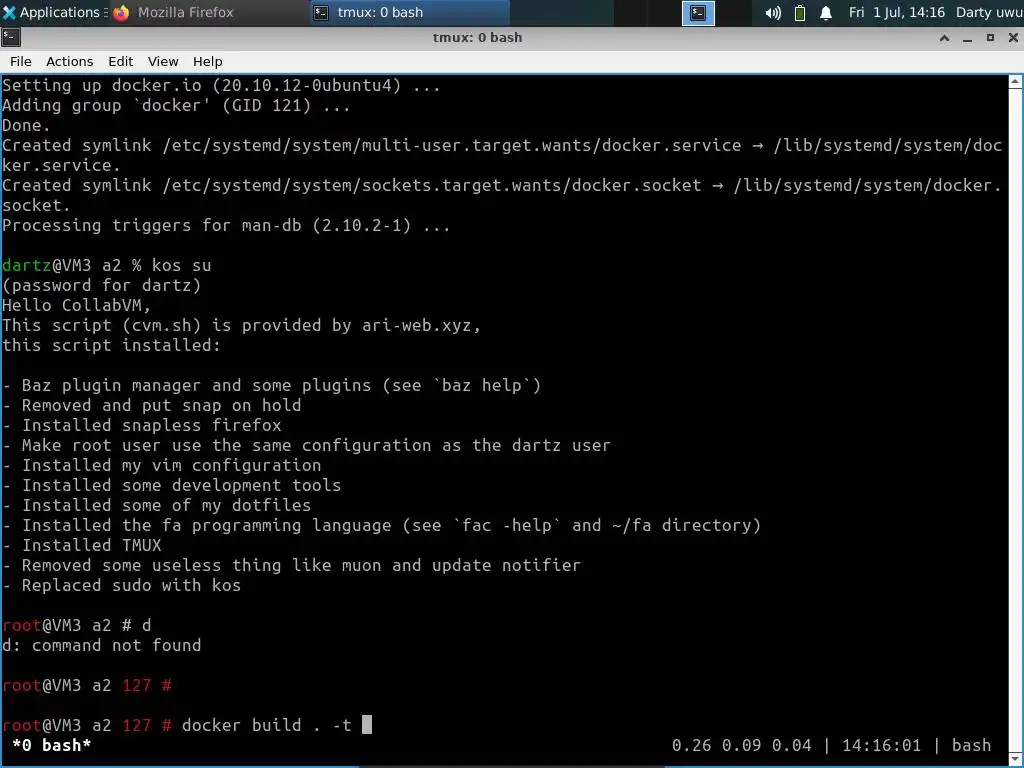
Task: Click the 'd: command not found' line
Action: coord(102,645)
